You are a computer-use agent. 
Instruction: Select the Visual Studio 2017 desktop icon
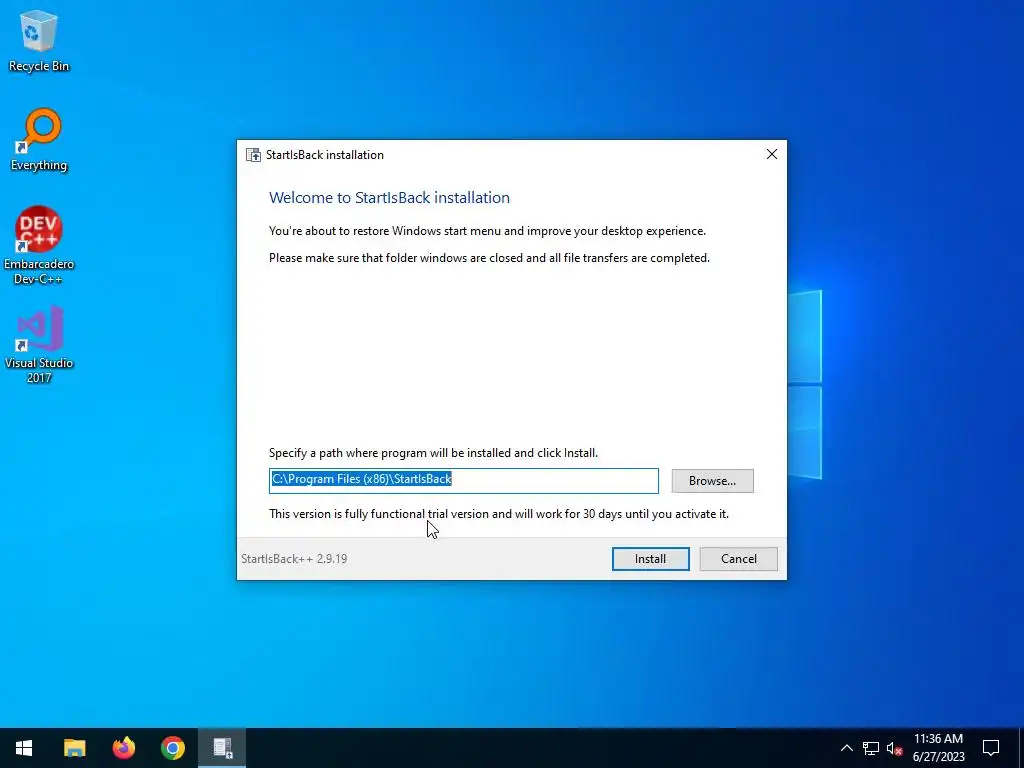pyautogui.click(x=39, y=345)
